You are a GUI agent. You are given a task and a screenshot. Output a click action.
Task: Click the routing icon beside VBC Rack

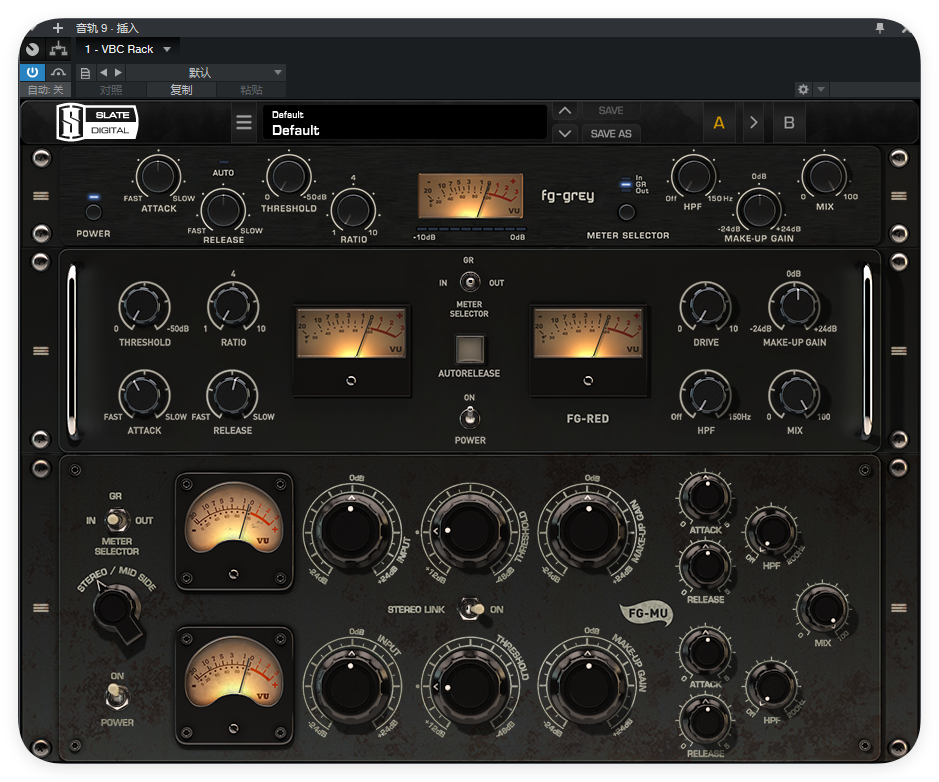(58, 49)
